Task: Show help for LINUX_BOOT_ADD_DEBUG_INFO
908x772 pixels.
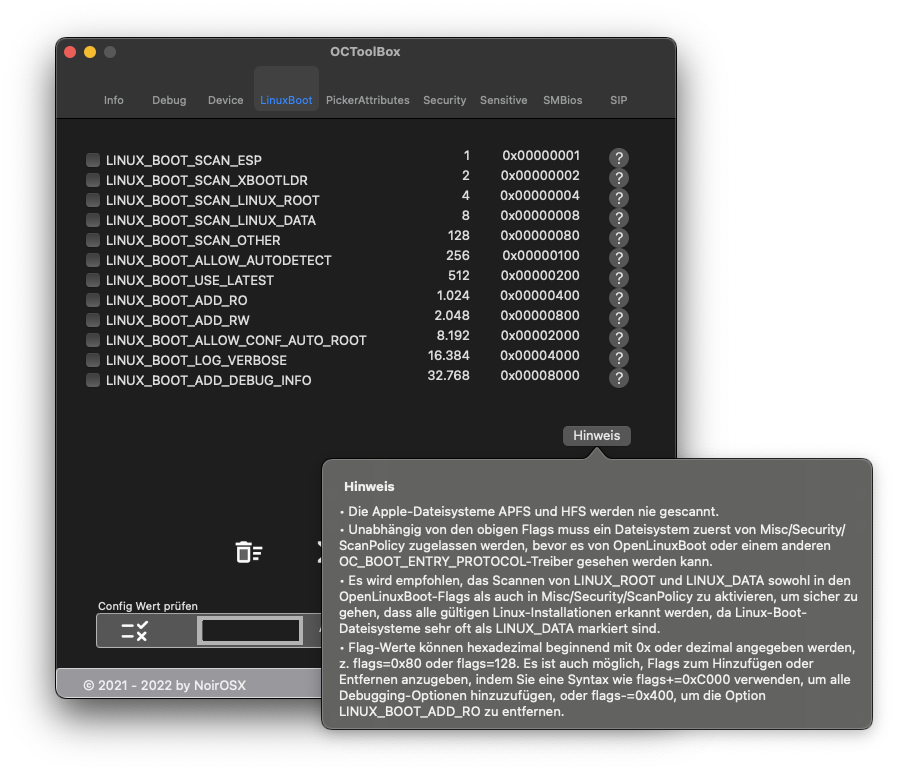Action: point(618,378)
